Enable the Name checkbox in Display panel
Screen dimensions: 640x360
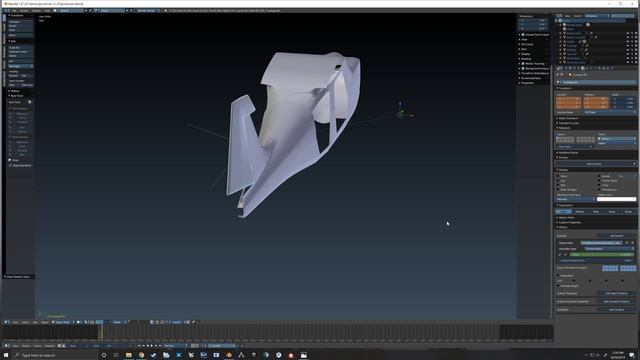click(558, 176)
